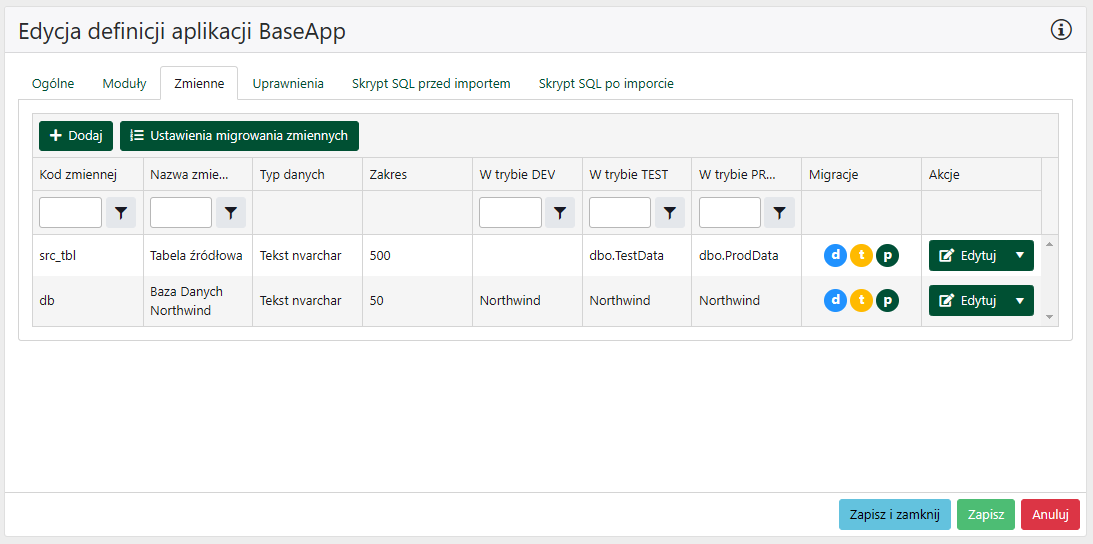Click the '500' range cell

pyautogui.click(x=418, y=255)
